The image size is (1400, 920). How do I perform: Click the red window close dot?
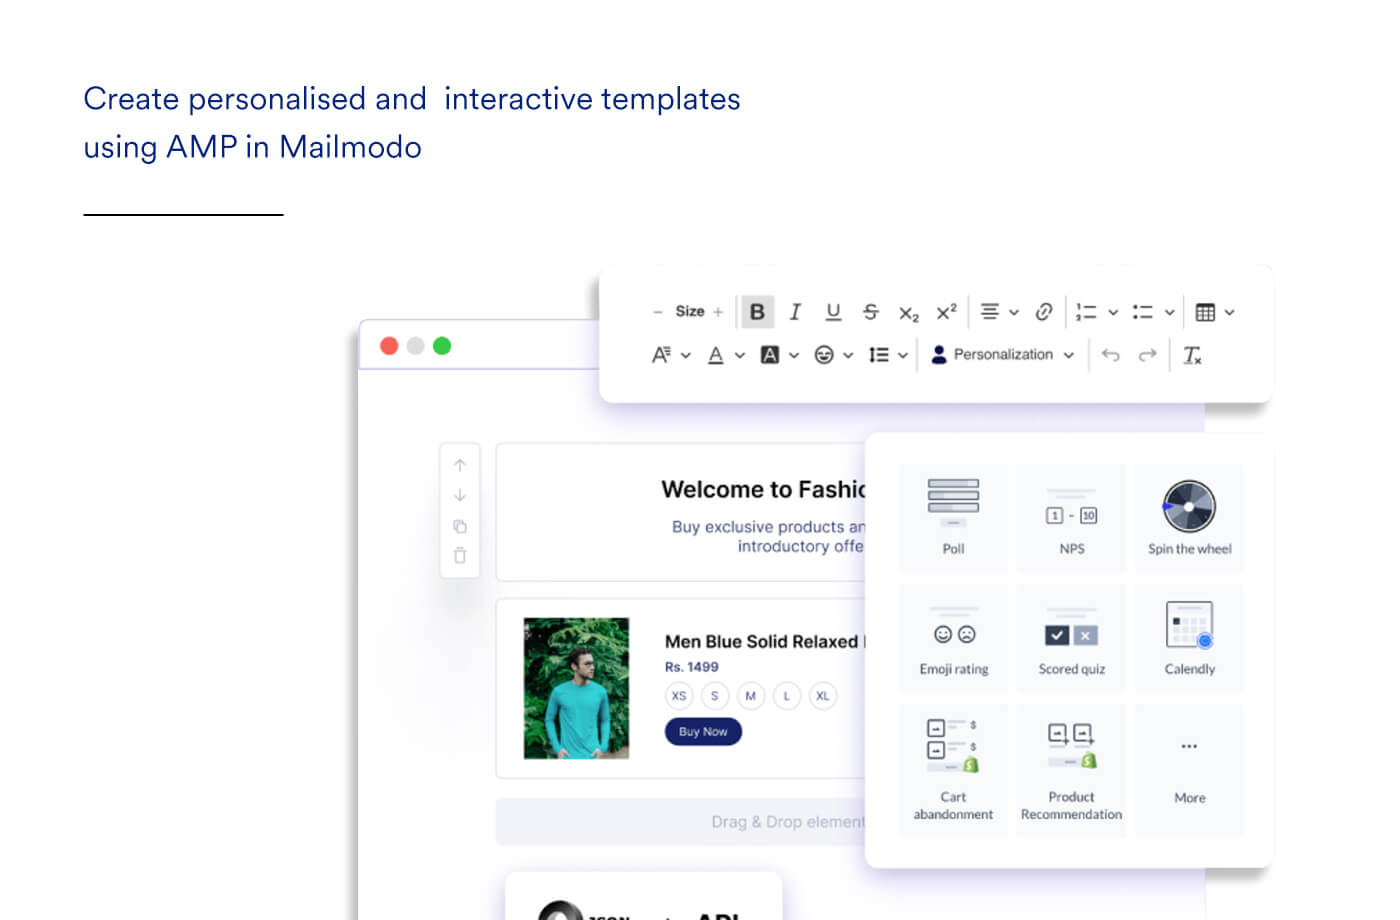[x=389, y=346]
